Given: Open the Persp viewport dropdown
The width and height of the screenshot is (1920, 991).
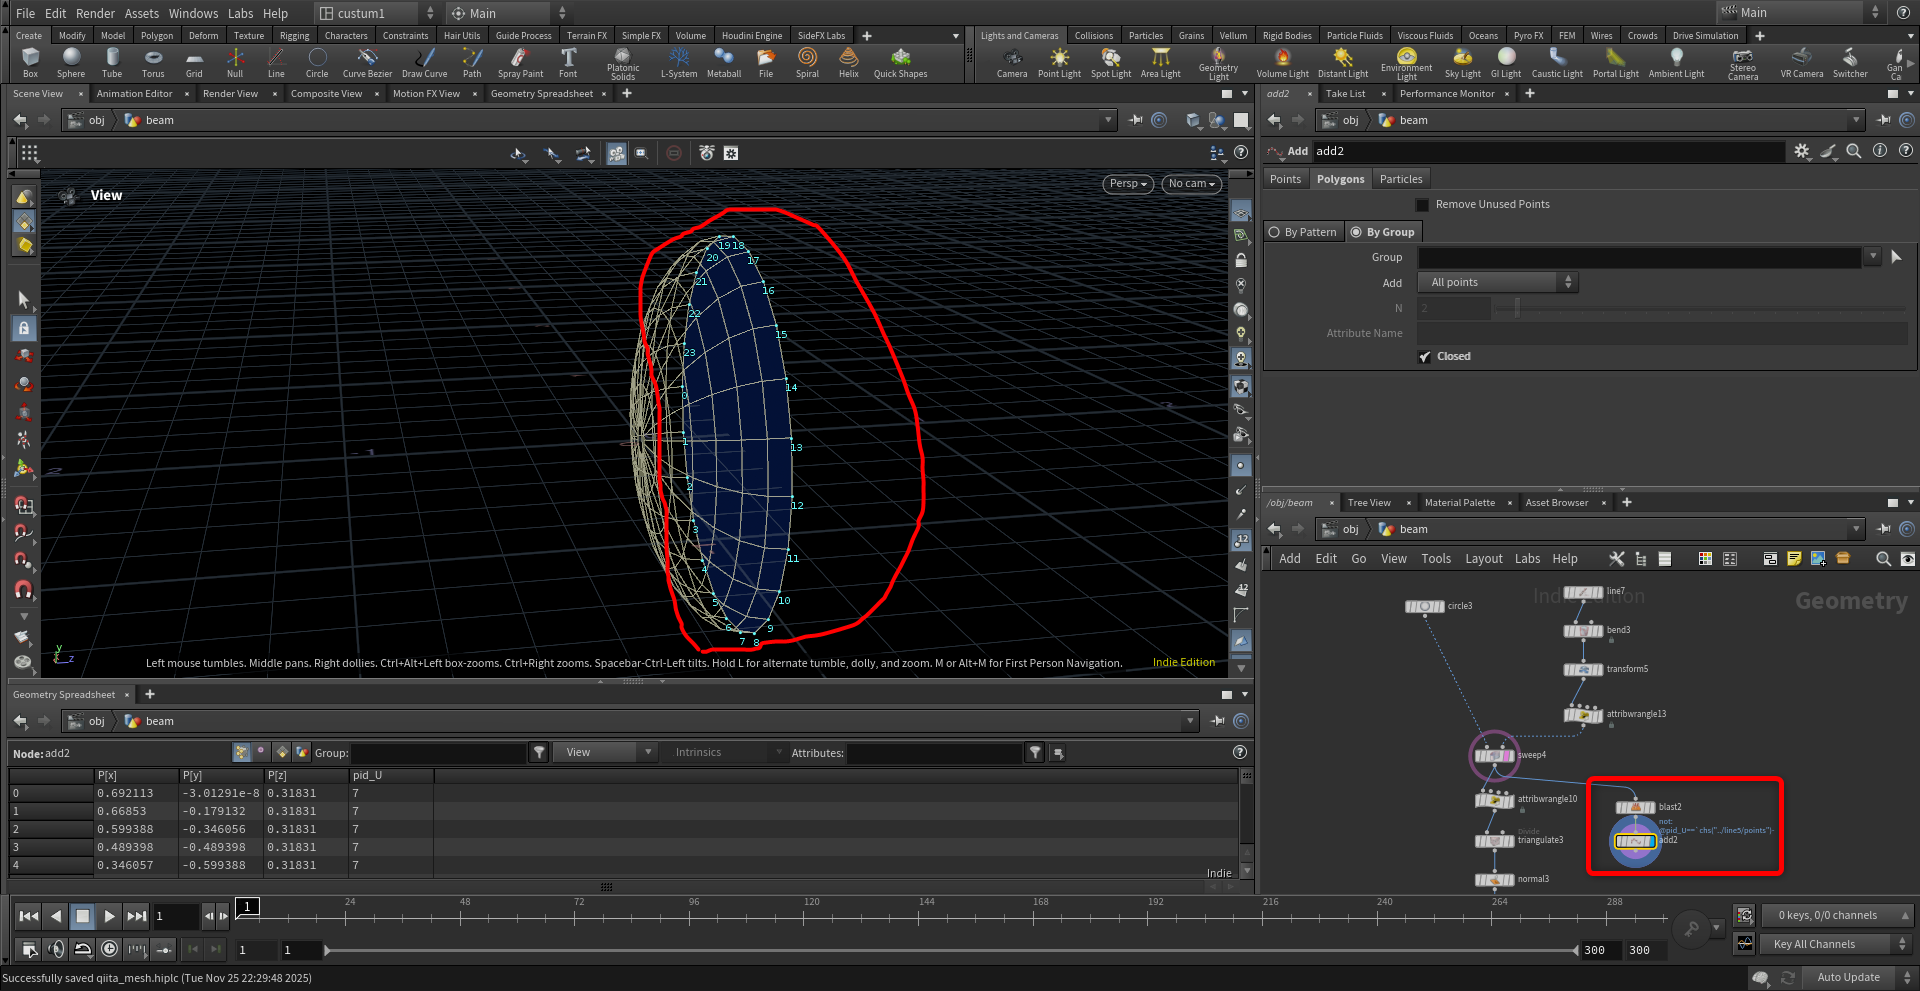Looking at the screenshot, I should 1128,184.
